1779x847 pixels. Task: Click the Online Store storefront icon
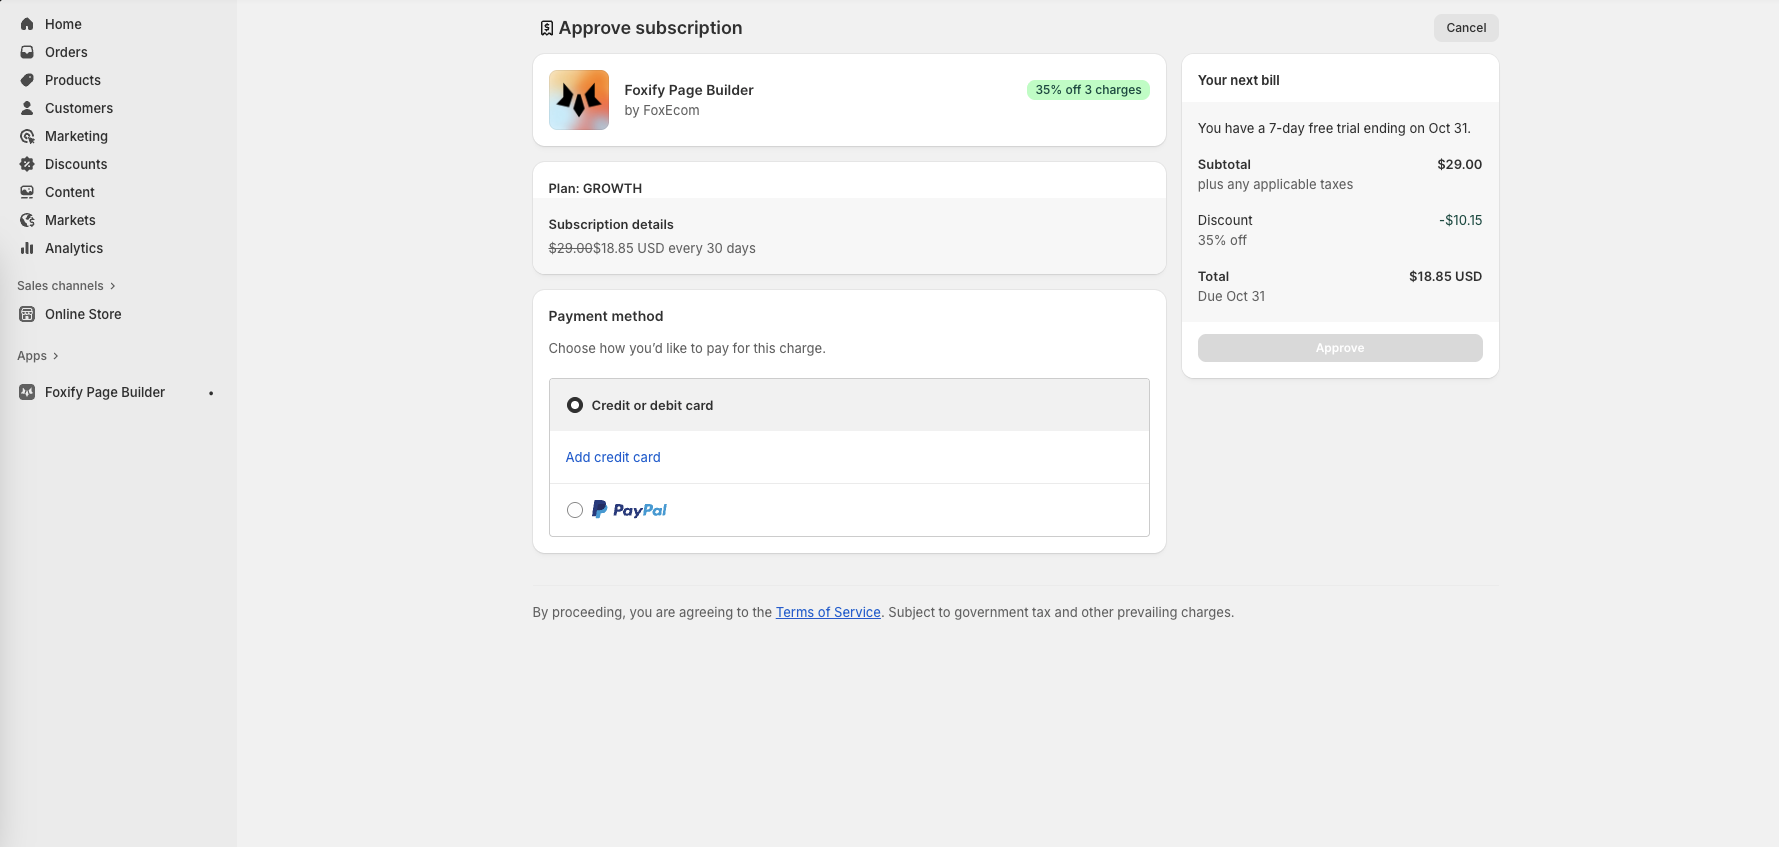coord(27,314)
